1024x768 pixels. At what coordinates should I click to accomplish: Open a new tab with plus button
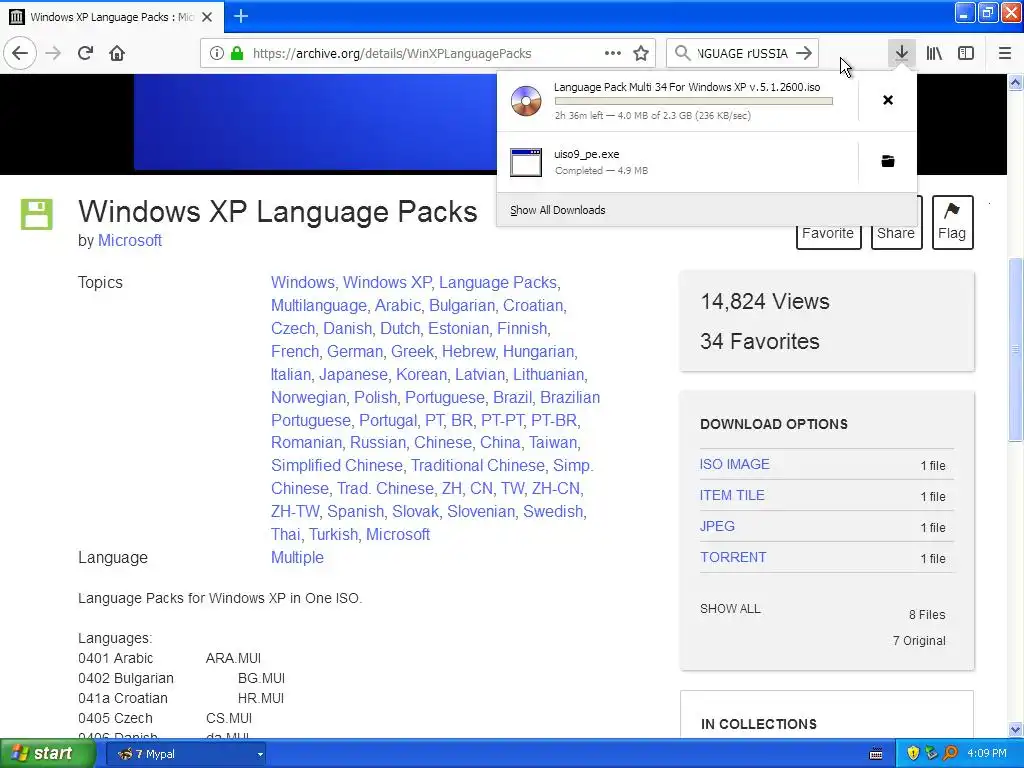(241, 16)
